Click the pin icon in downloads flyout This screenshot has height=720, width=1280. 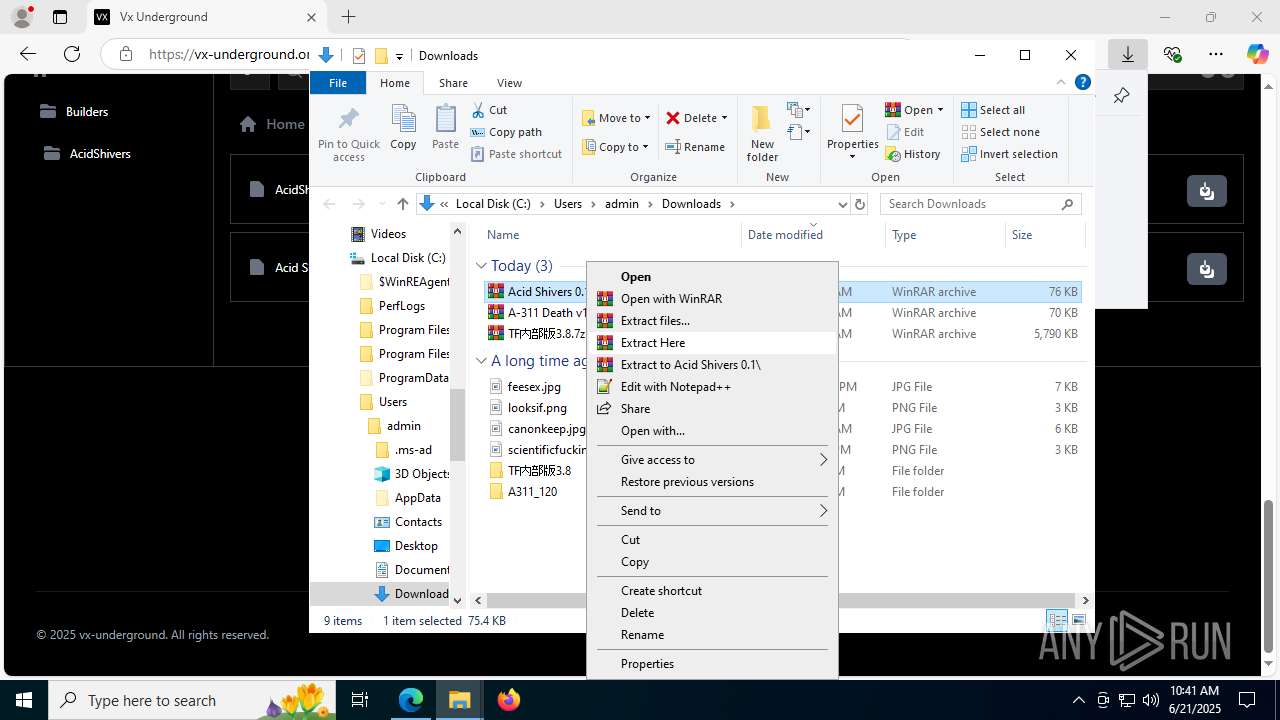tap(1121, 96)
